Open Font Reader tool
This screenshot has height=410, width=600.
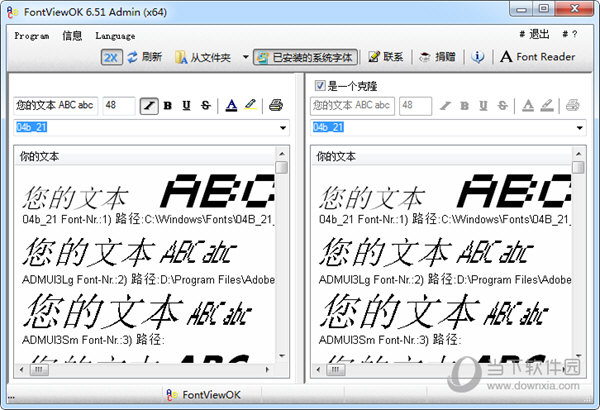538,57
